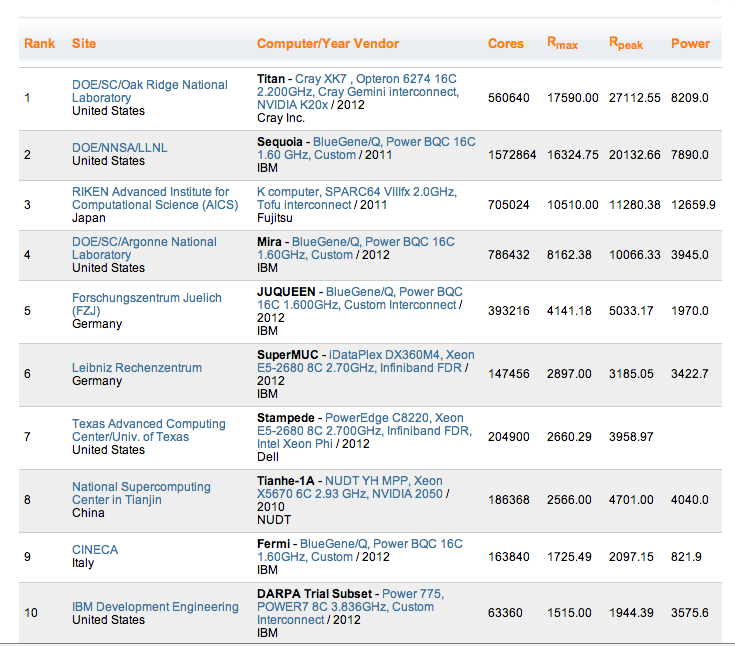The width and height of the screenshot is (735, 646).
Task: Open the Tianhe-1A NUDT YH MPP link
Action: point(352,487)
